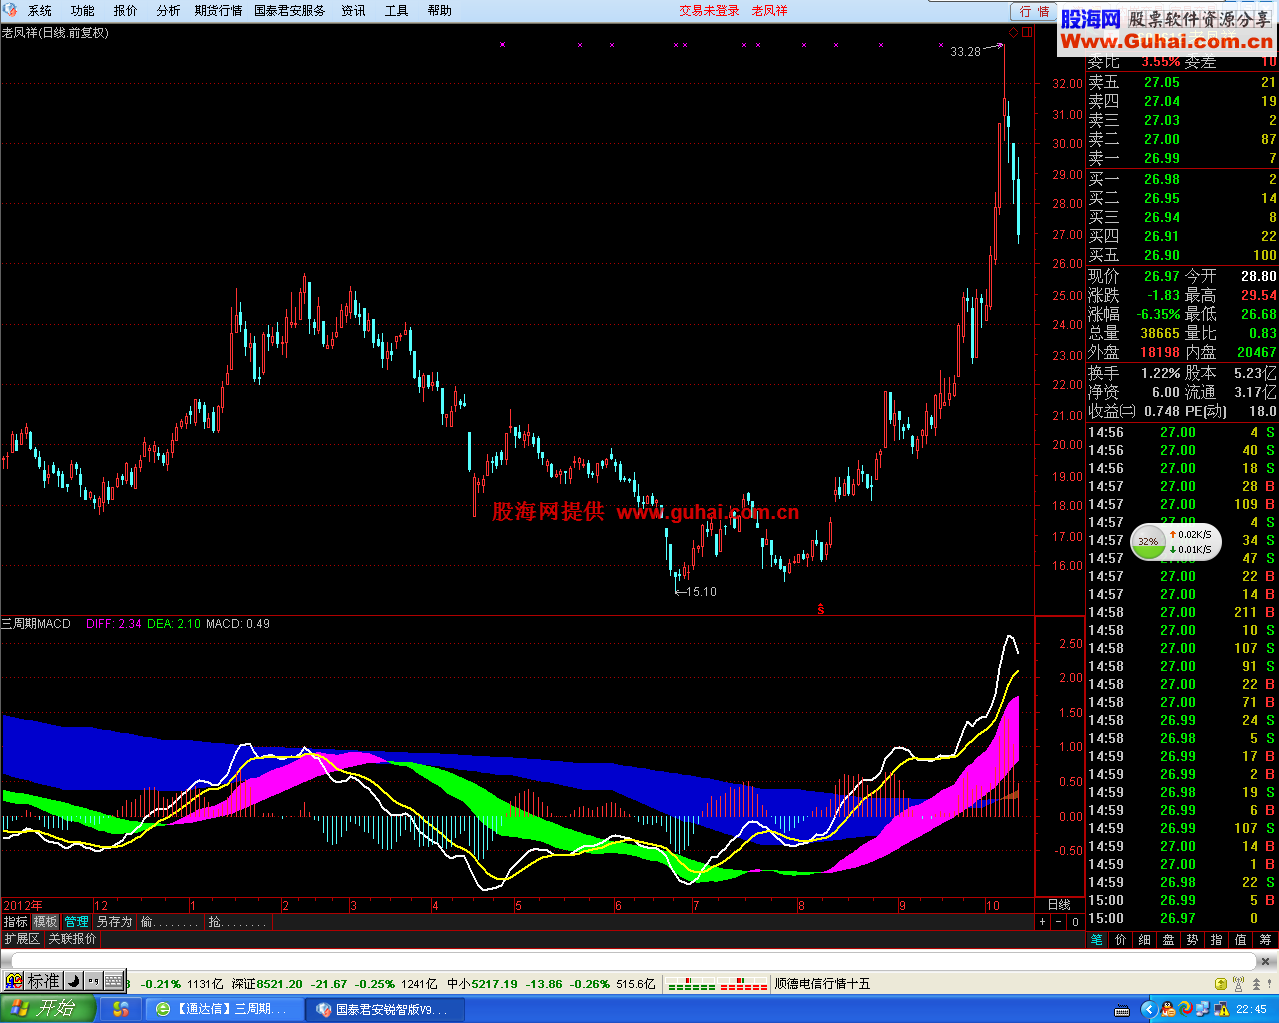Select the 盘 tab in quote panel

click(x=1169, y=939)
